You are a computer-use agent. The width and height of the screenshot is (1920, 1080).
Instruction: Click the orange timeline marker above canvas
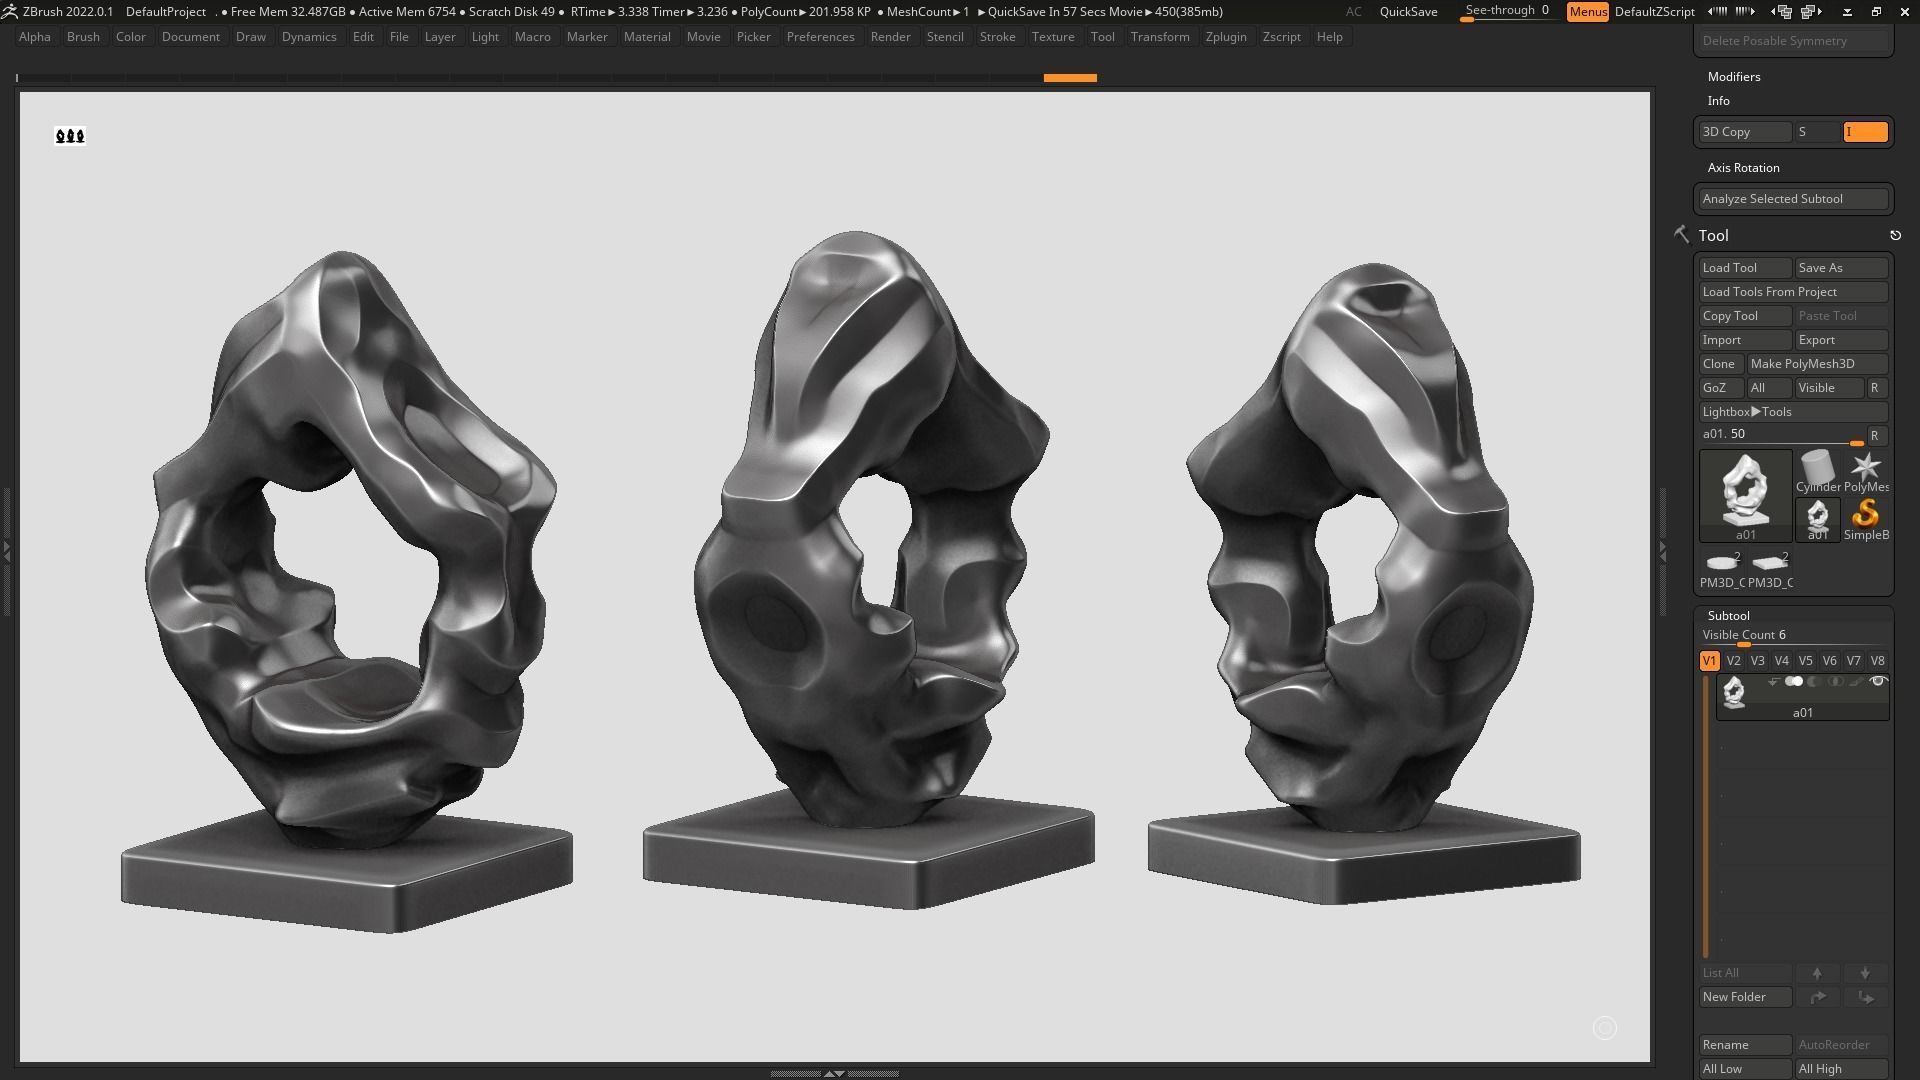[1070, 78]
